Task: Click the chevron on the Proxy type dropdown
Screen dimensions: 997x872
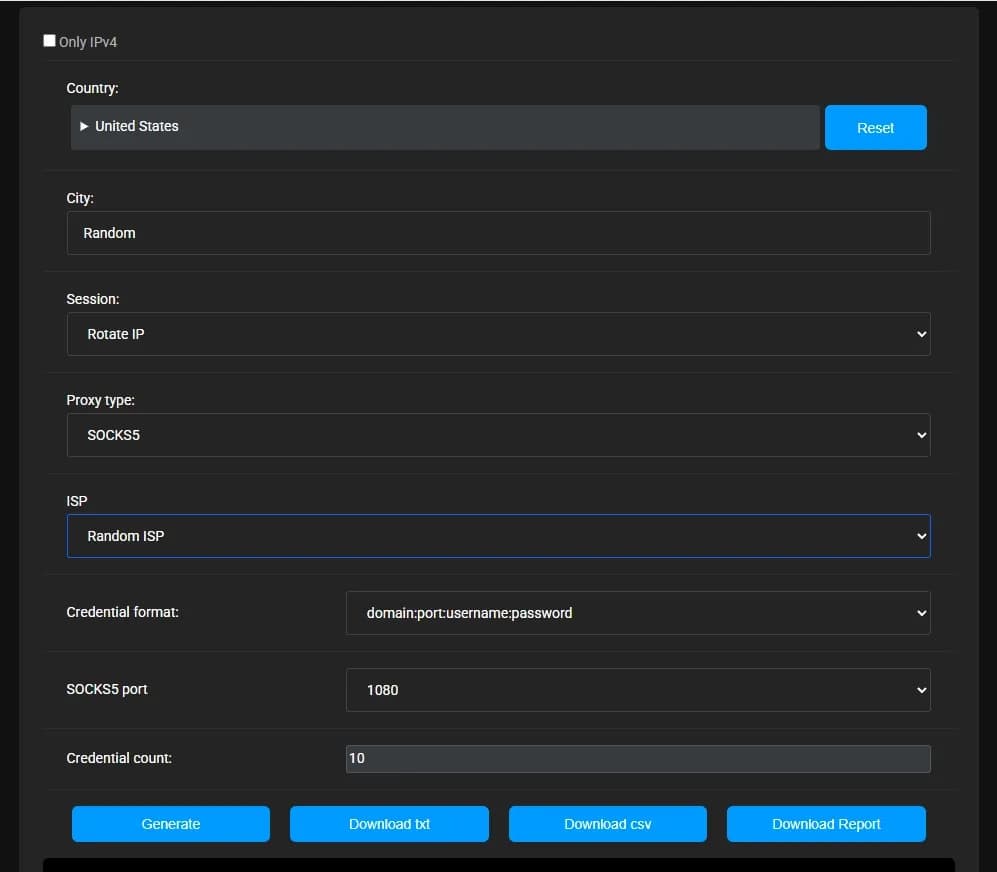Action: click(921, 435)
